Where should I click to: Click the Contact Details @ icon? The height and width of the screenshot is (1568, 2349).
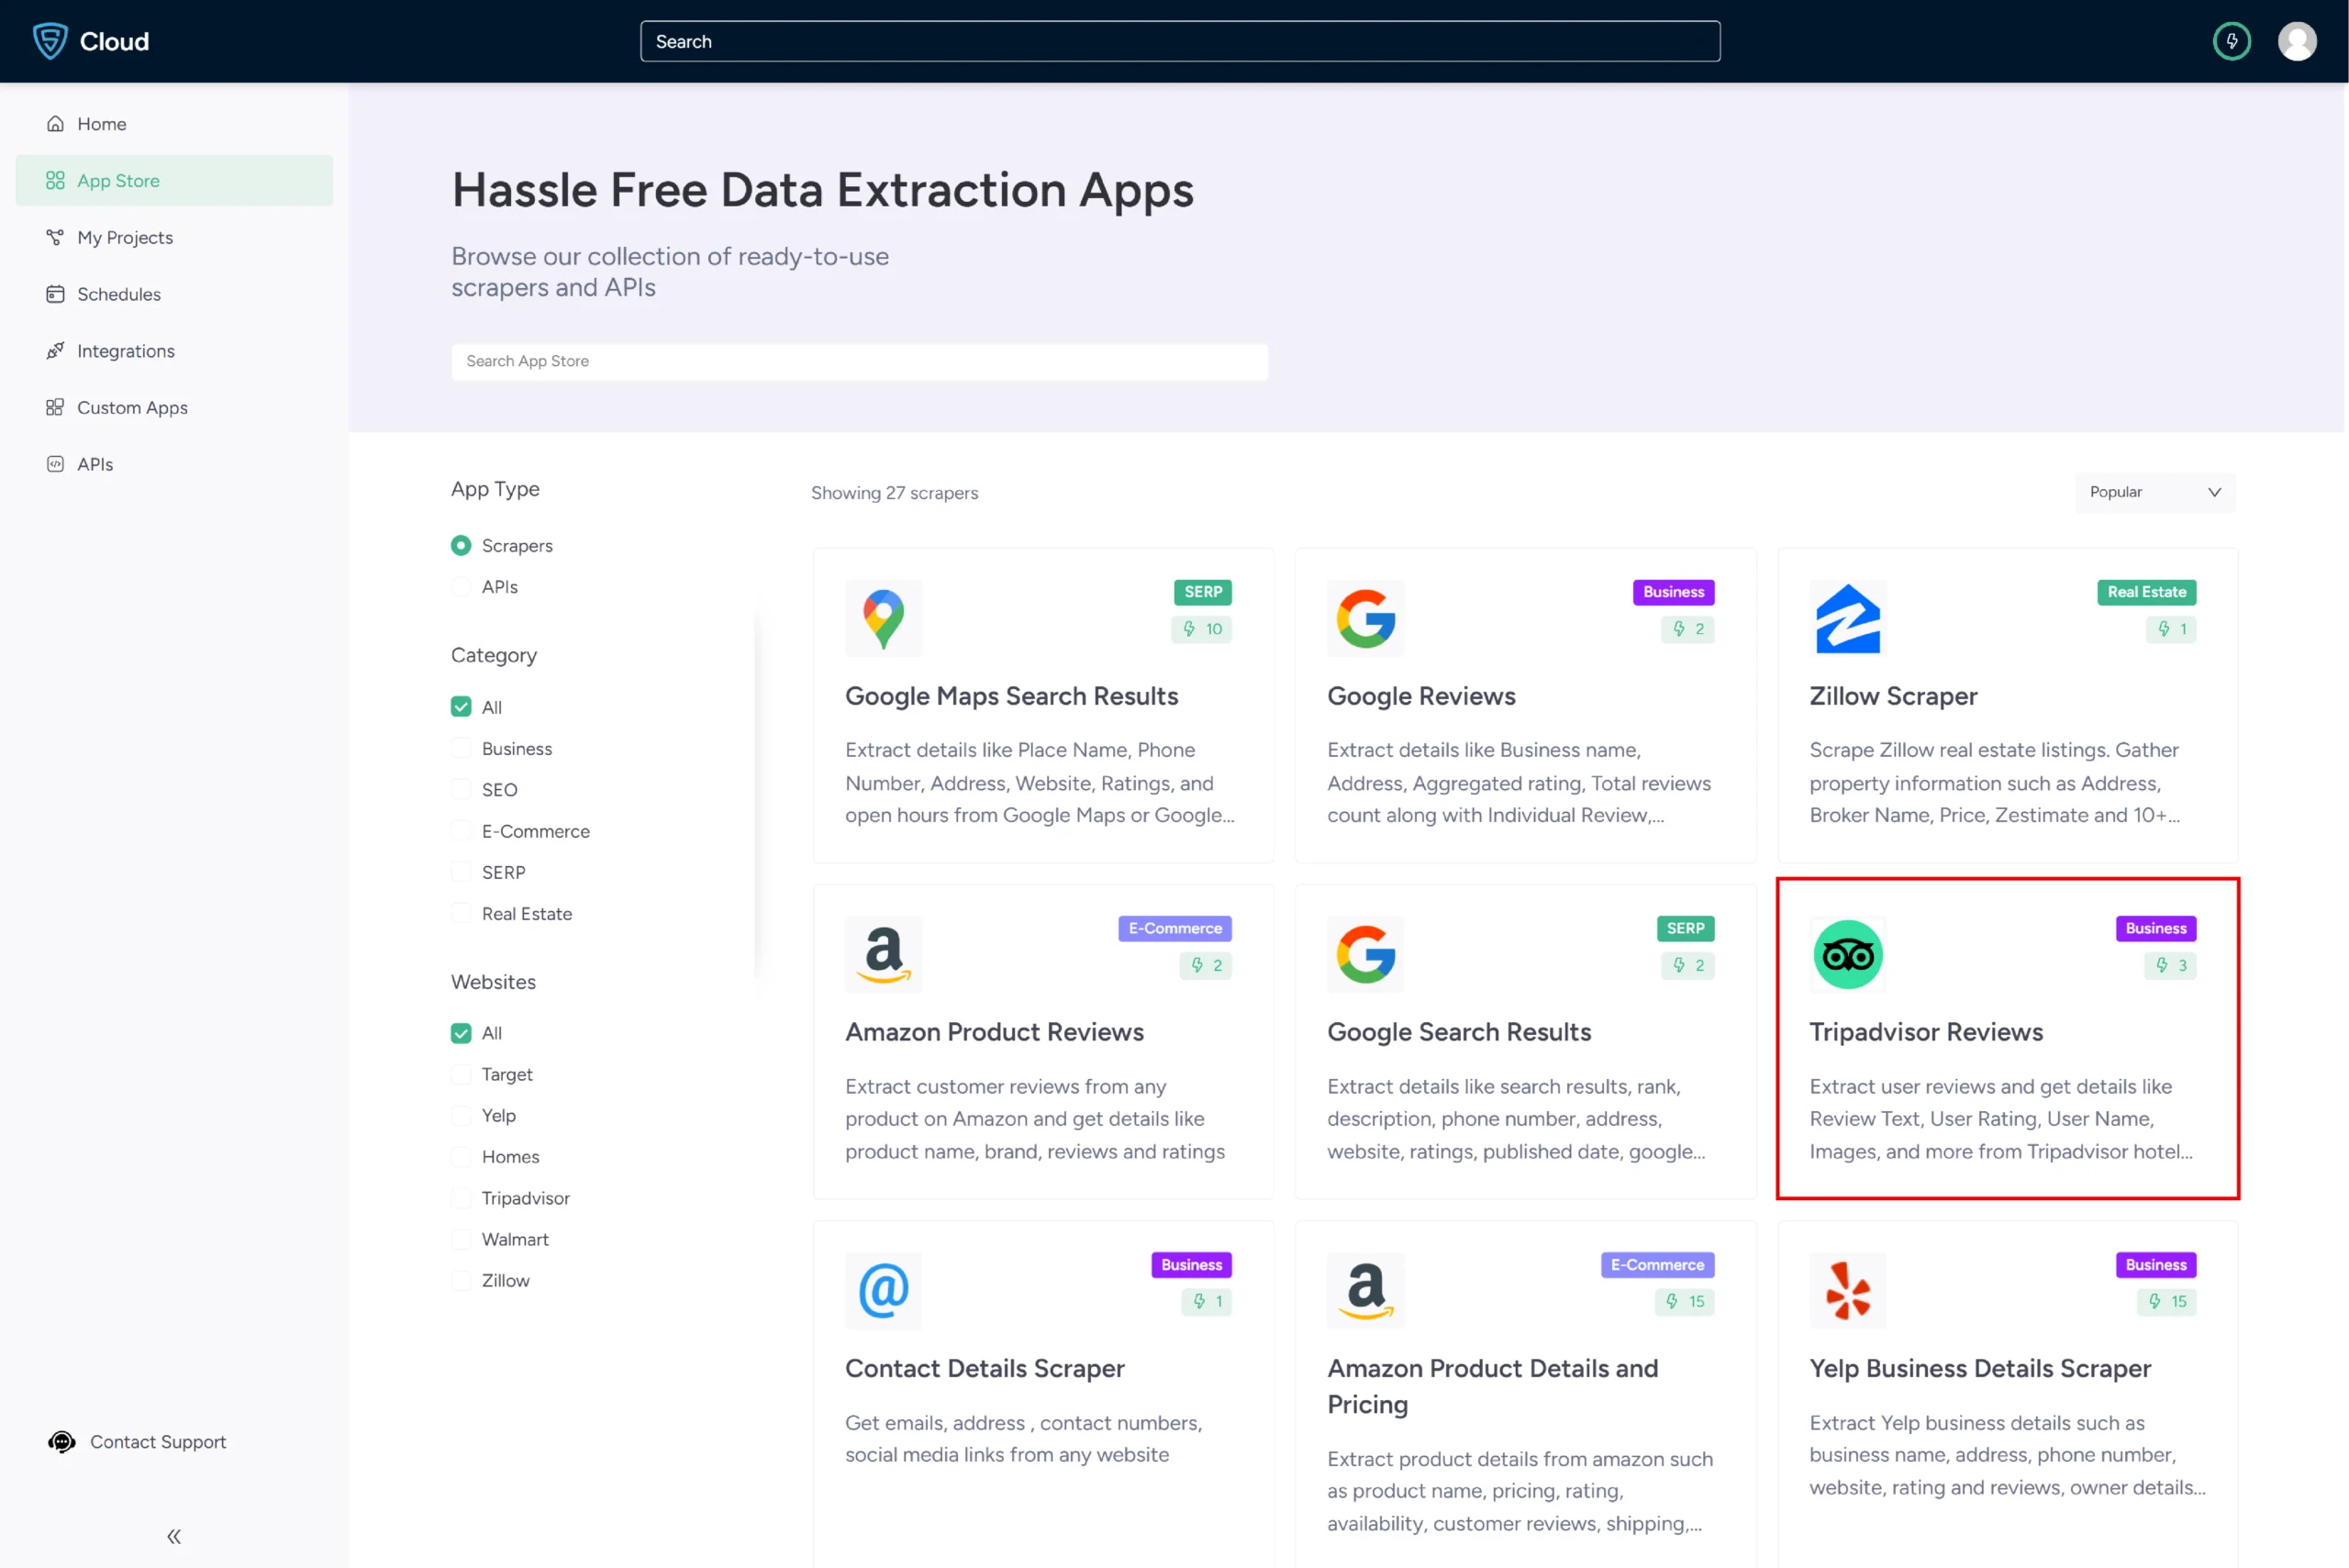883,1290
